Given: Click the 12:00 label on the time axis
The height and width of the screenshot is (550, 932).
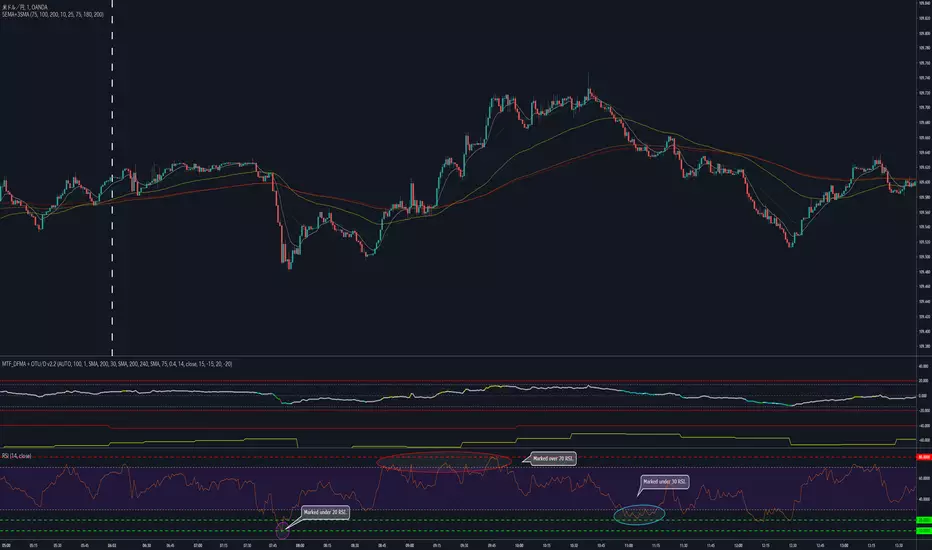Looking at the screenshot, I should tap(738, 545).
